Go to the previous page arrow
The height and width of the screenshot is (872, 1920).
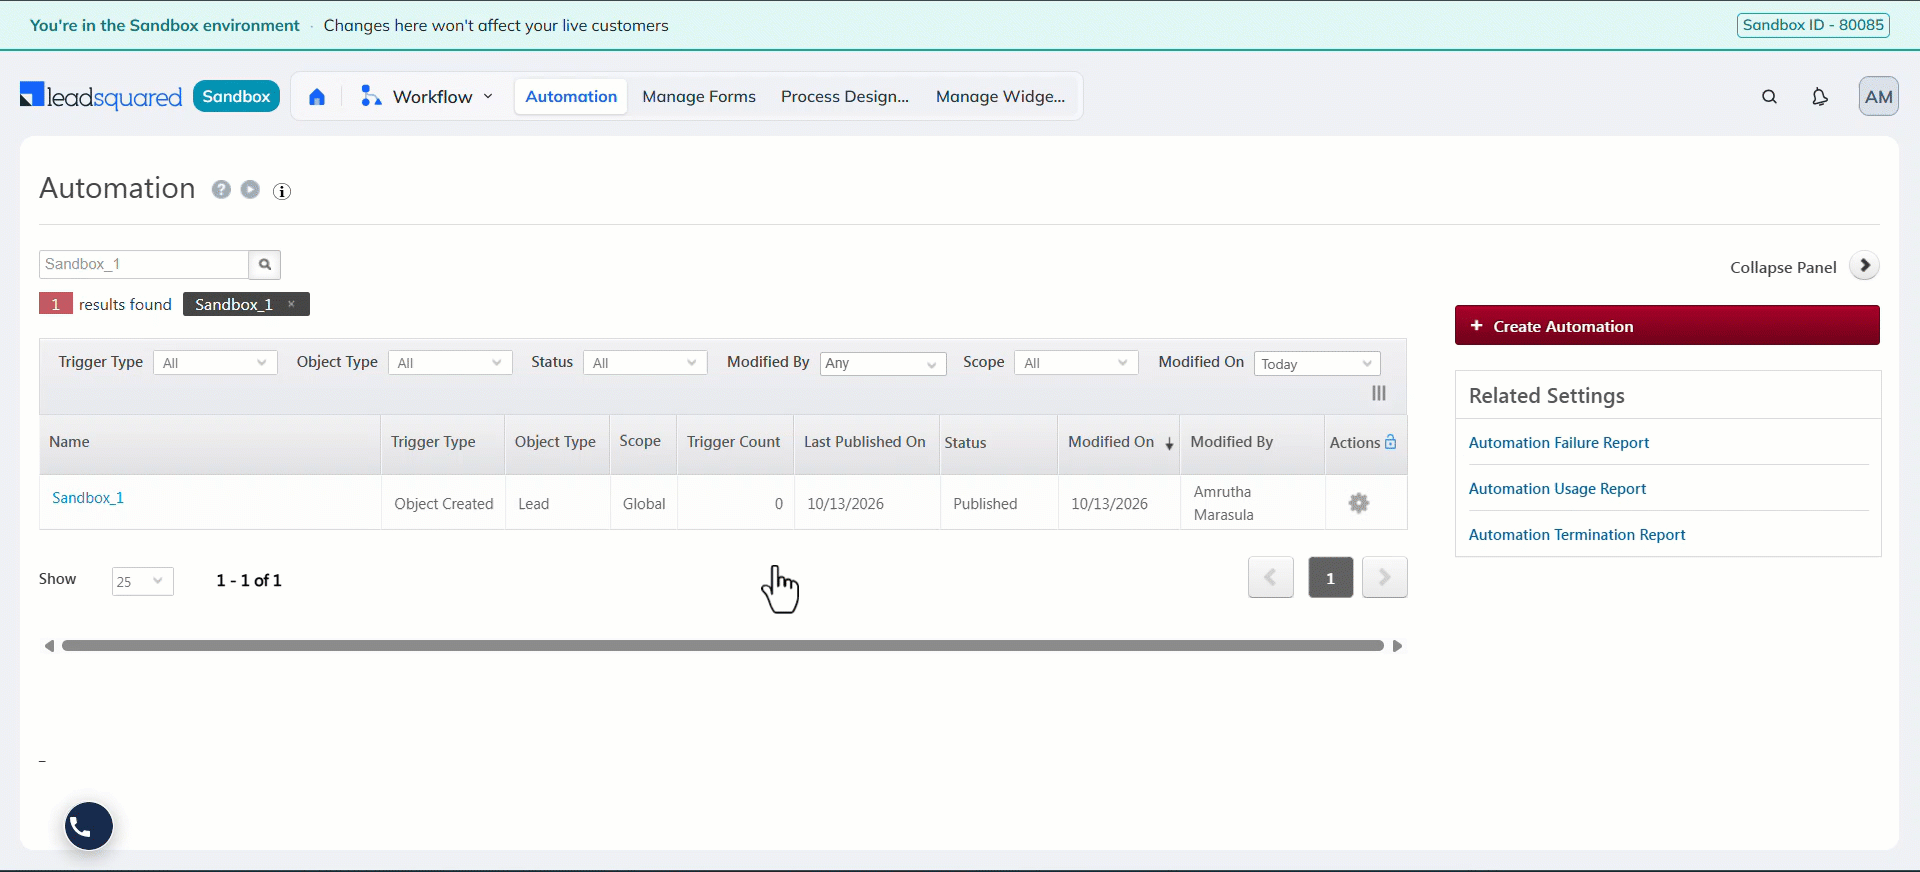(x=1271, y=578)
